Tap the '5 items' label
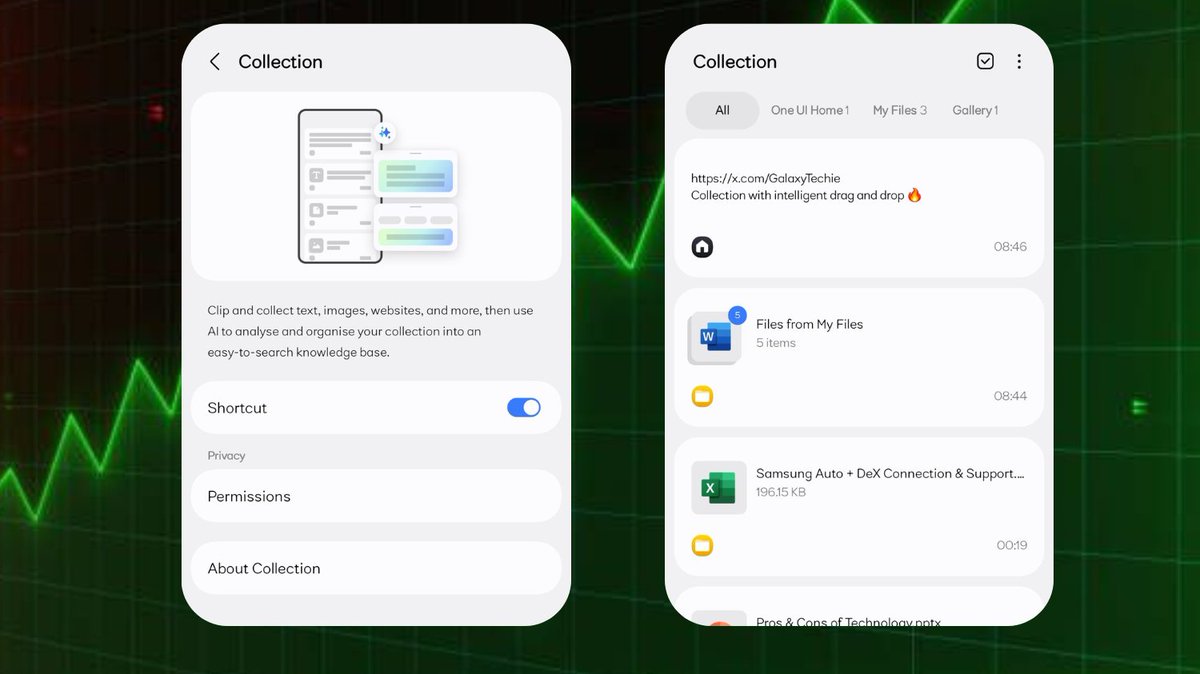 (x=776, y=343)
